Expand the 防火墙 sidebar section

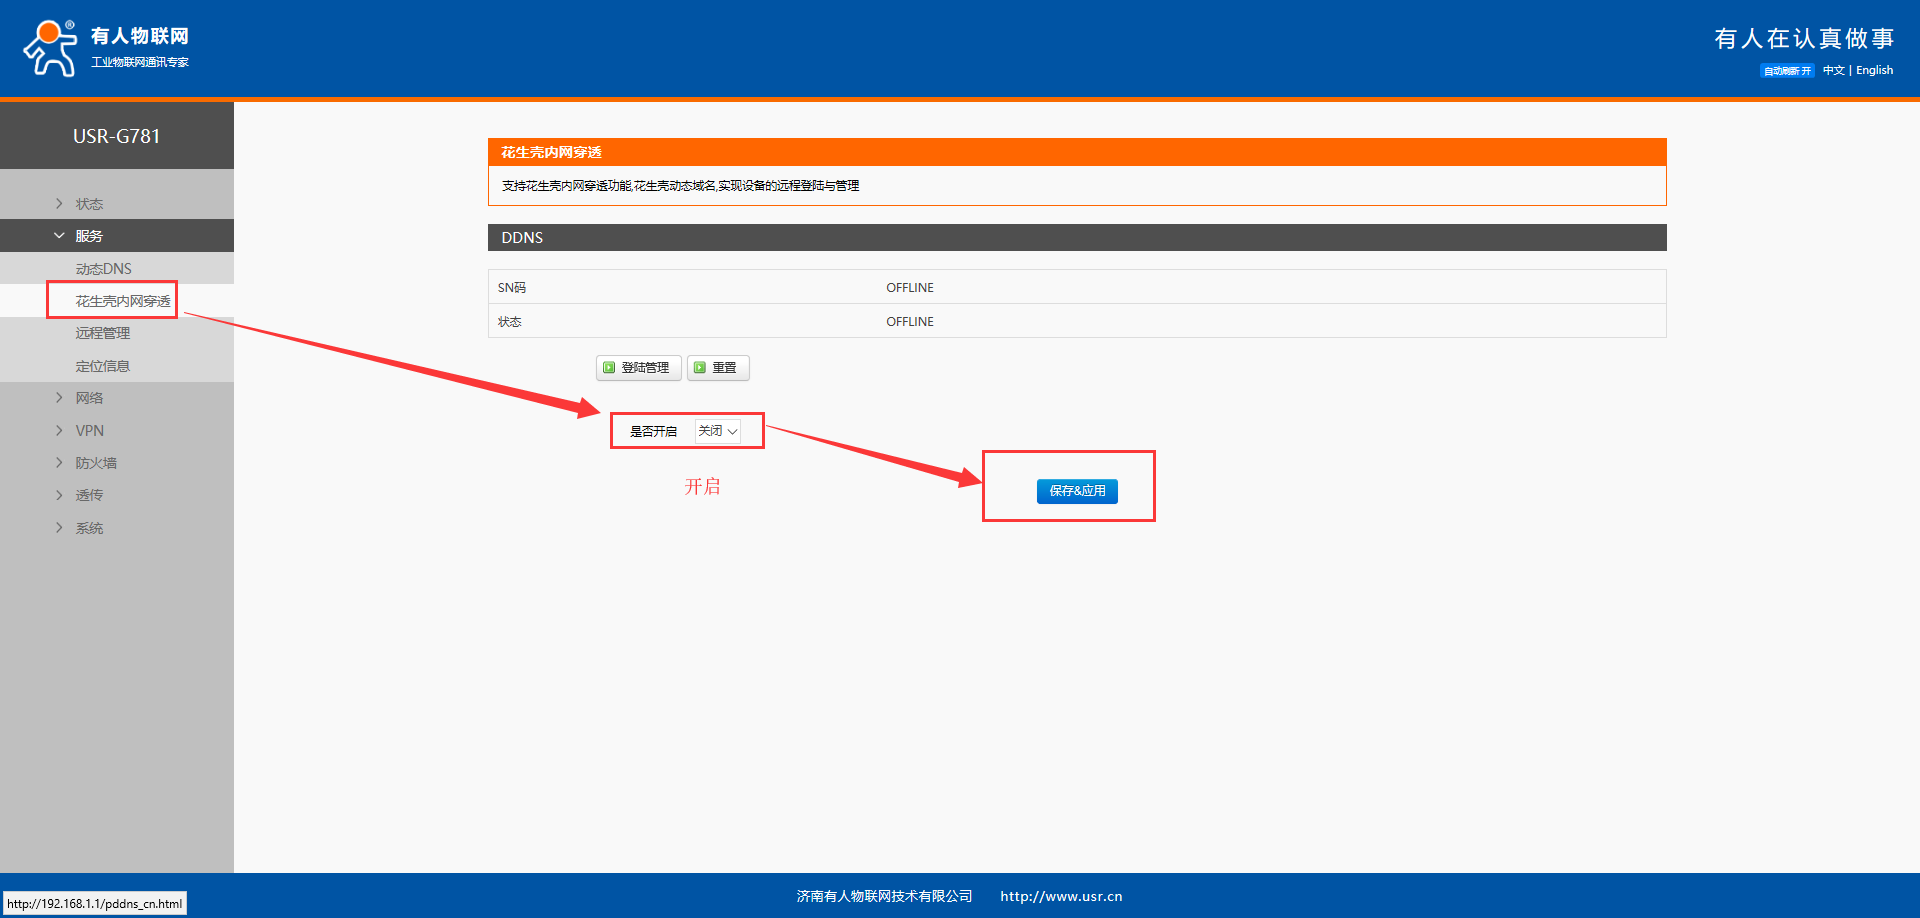[x=95, y=463]
